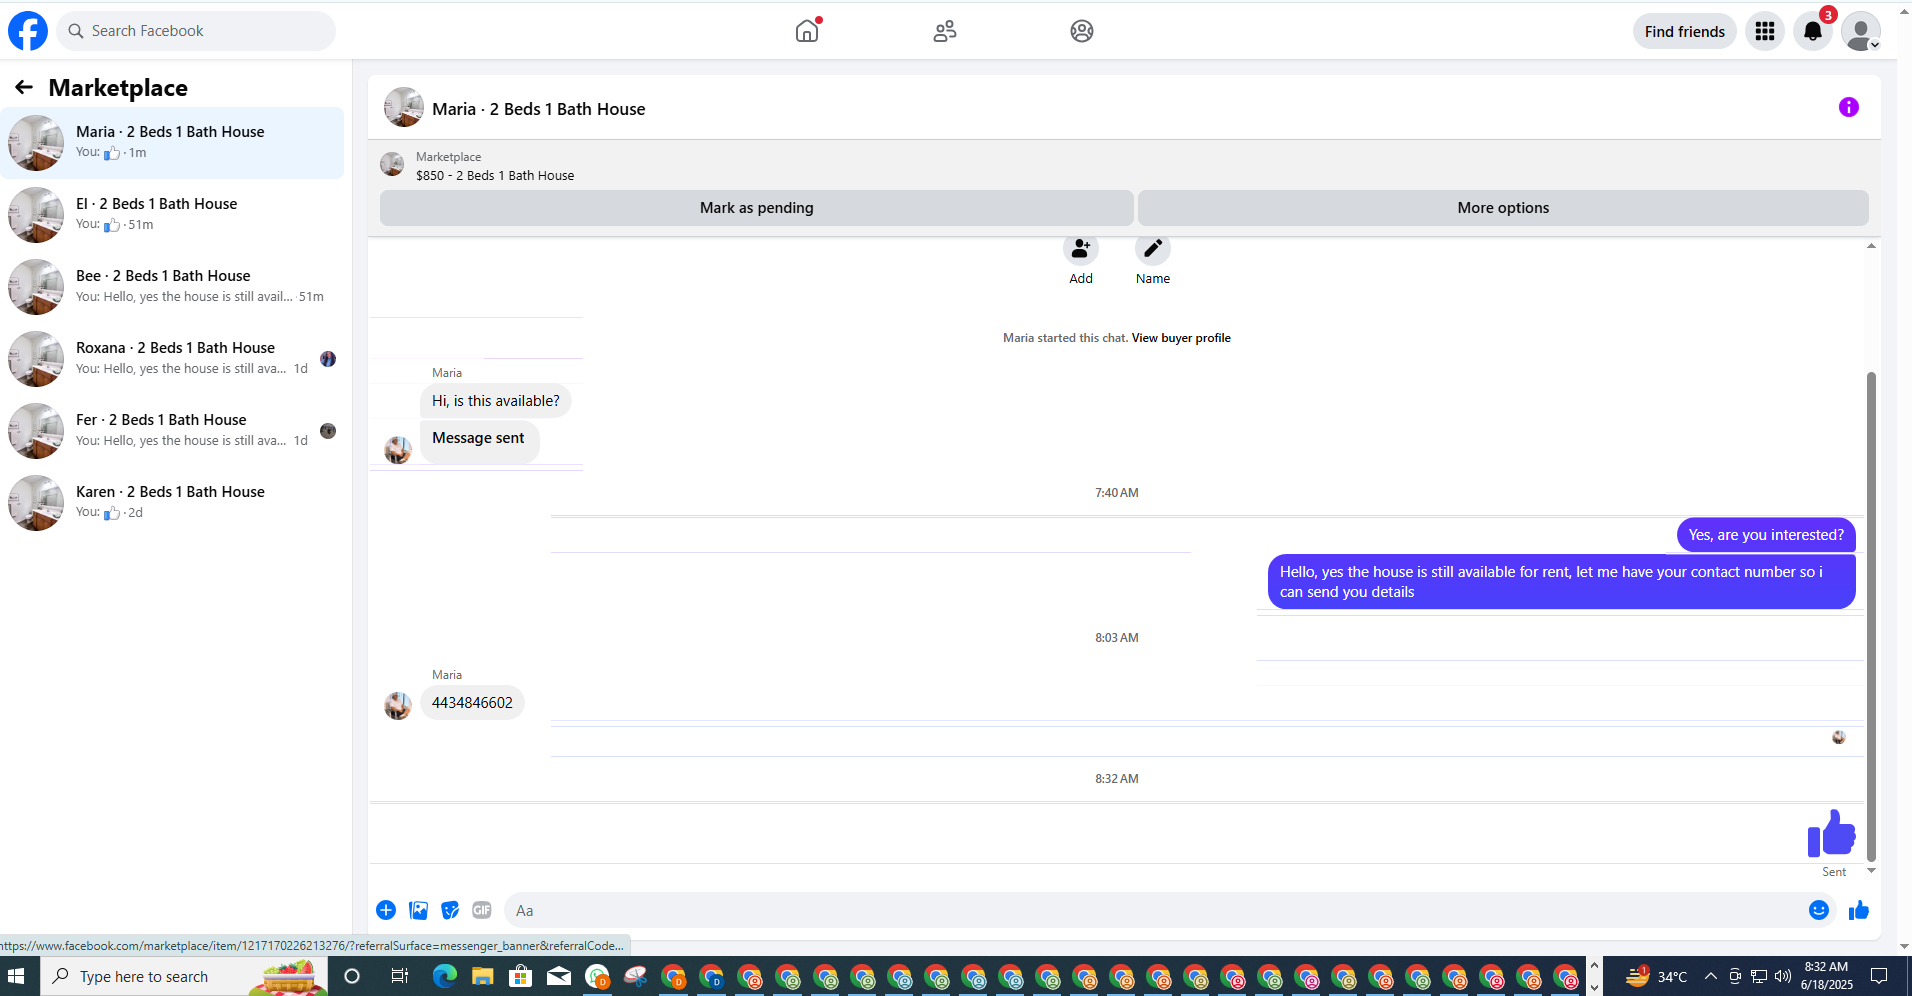Open the Groups icon in top navigation
The width and height of the screenshot is (1912, 996).
(1082, 31)
